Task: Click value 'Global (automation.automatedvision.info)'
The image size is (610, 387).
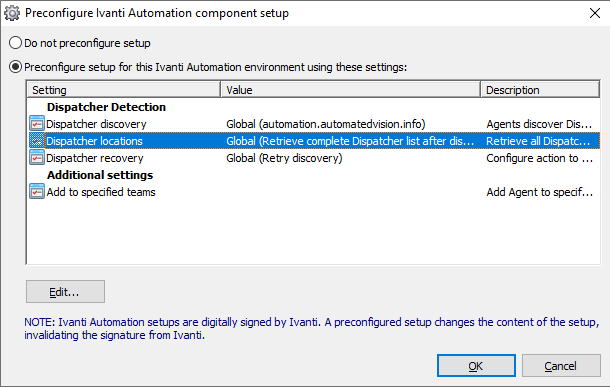Action: (x=326, y=124)
